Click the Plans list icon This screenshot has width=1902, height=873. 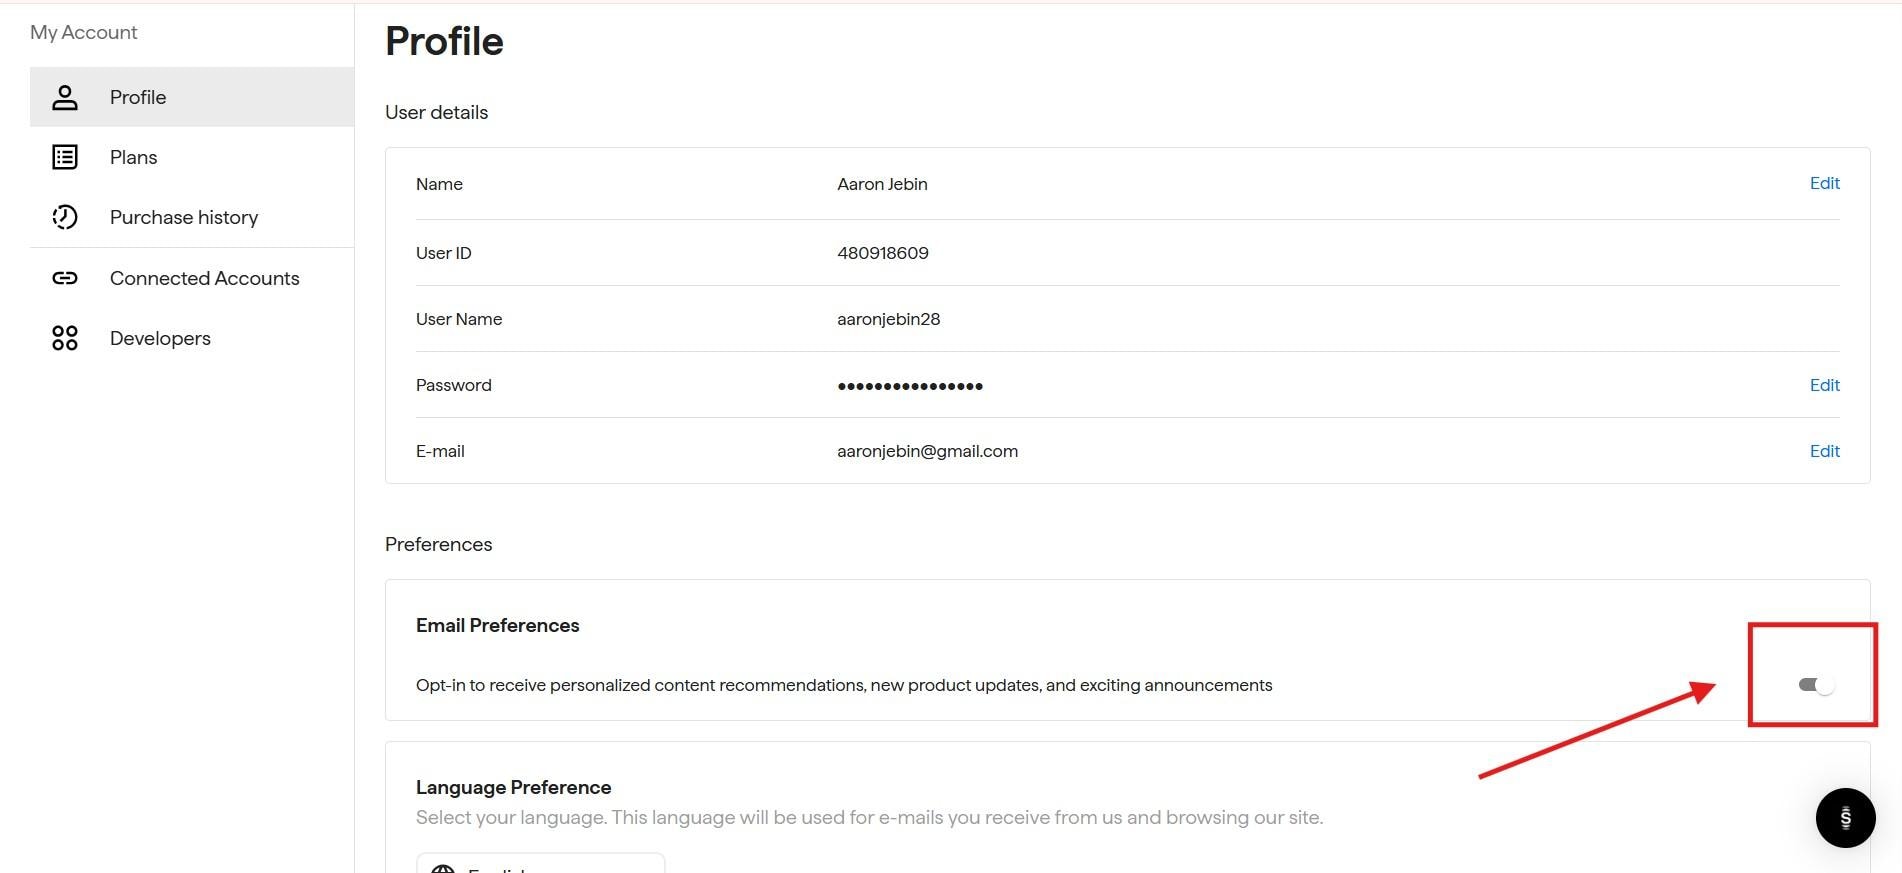[x=64, y=157]
